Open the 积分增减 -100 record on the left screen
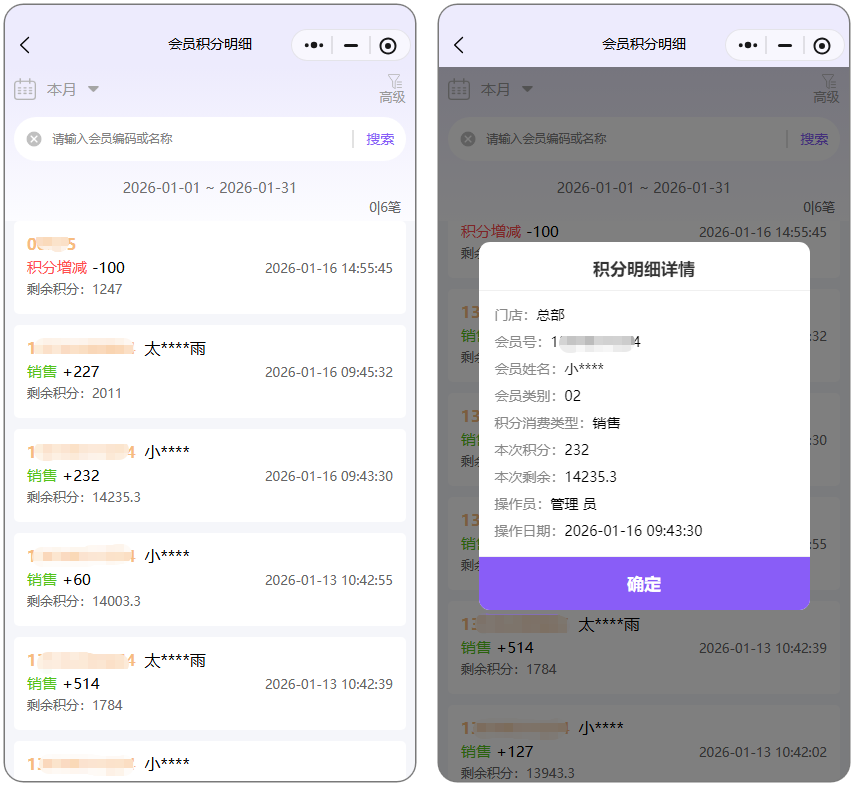The width and height of the screenshot is (853, 785). click(x=209, y=268)
